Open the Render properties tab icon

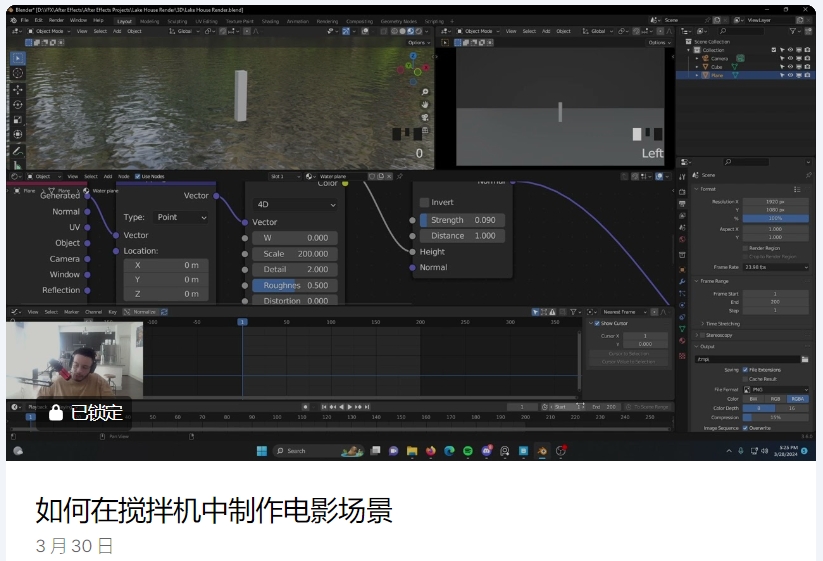(682, 192)
